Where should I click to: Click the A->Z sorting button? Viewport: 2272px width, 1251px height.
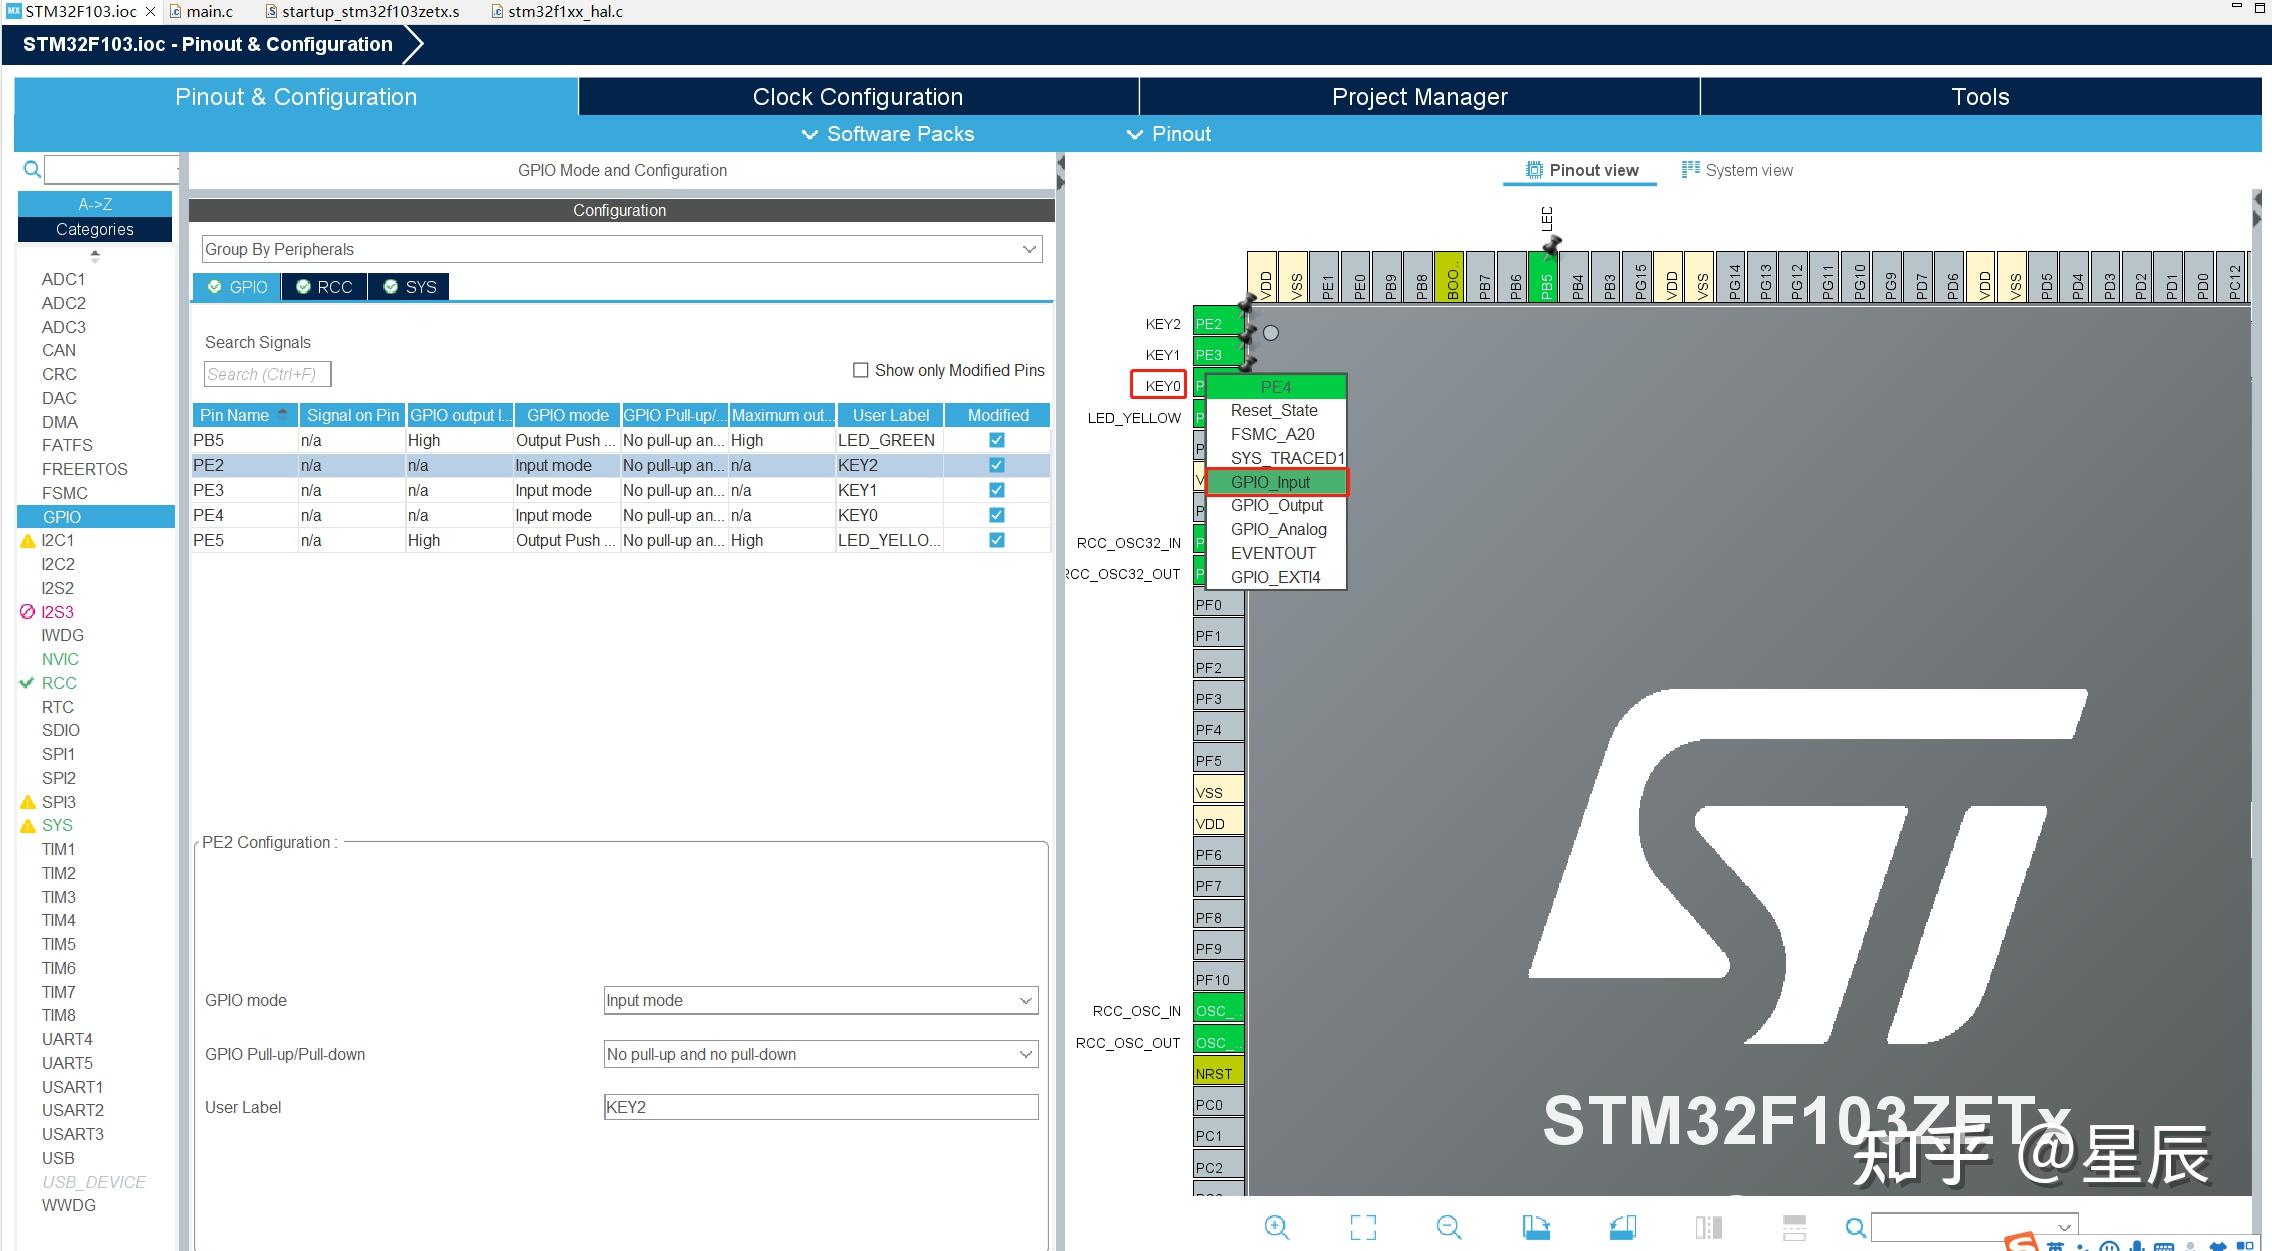coord(95,204)
